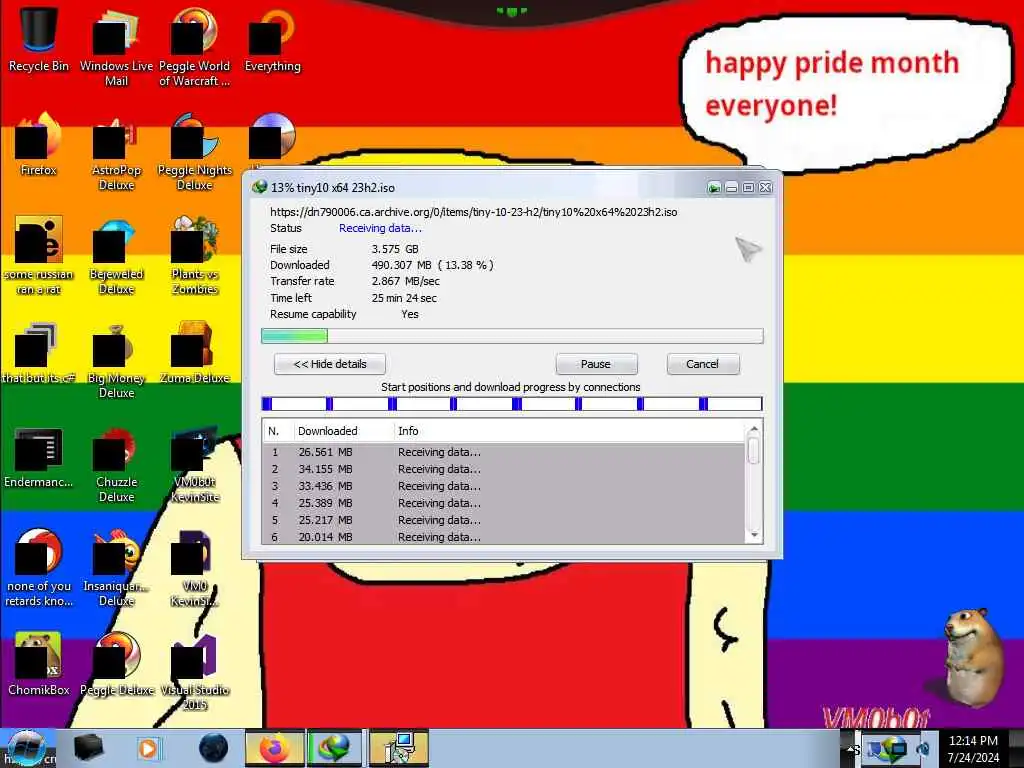This screenshot has width=1024, height=768.
Task: Click the Hide details button
Action: 330,364
